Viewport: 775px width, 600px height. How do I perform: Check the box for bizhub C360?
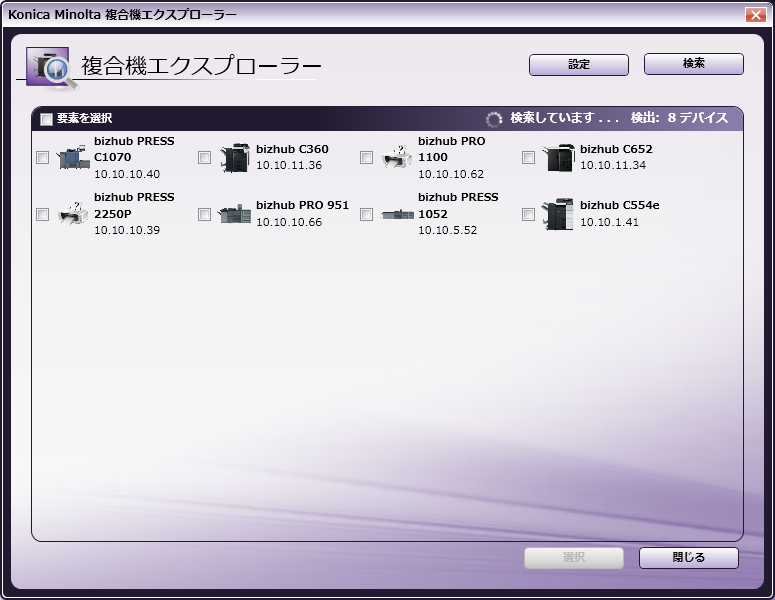(x=204, y=158)
